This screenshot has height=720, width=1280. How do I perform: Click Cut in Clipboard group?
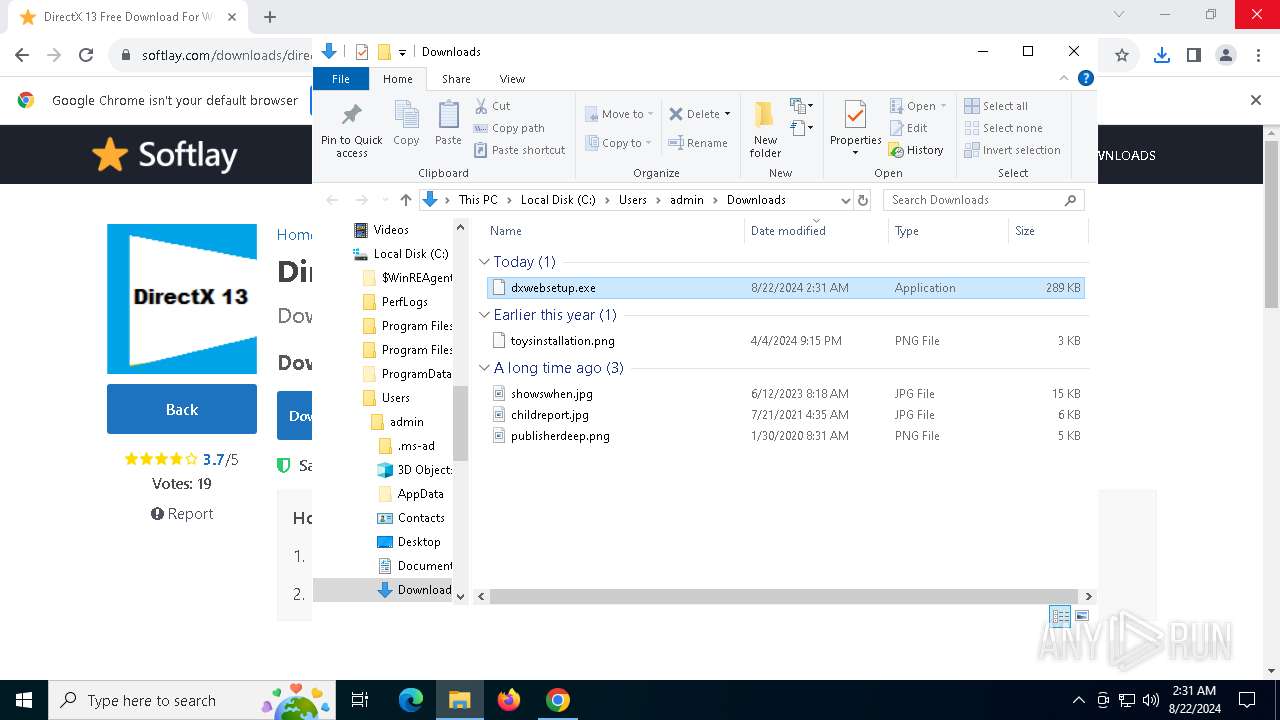point(492,106)
